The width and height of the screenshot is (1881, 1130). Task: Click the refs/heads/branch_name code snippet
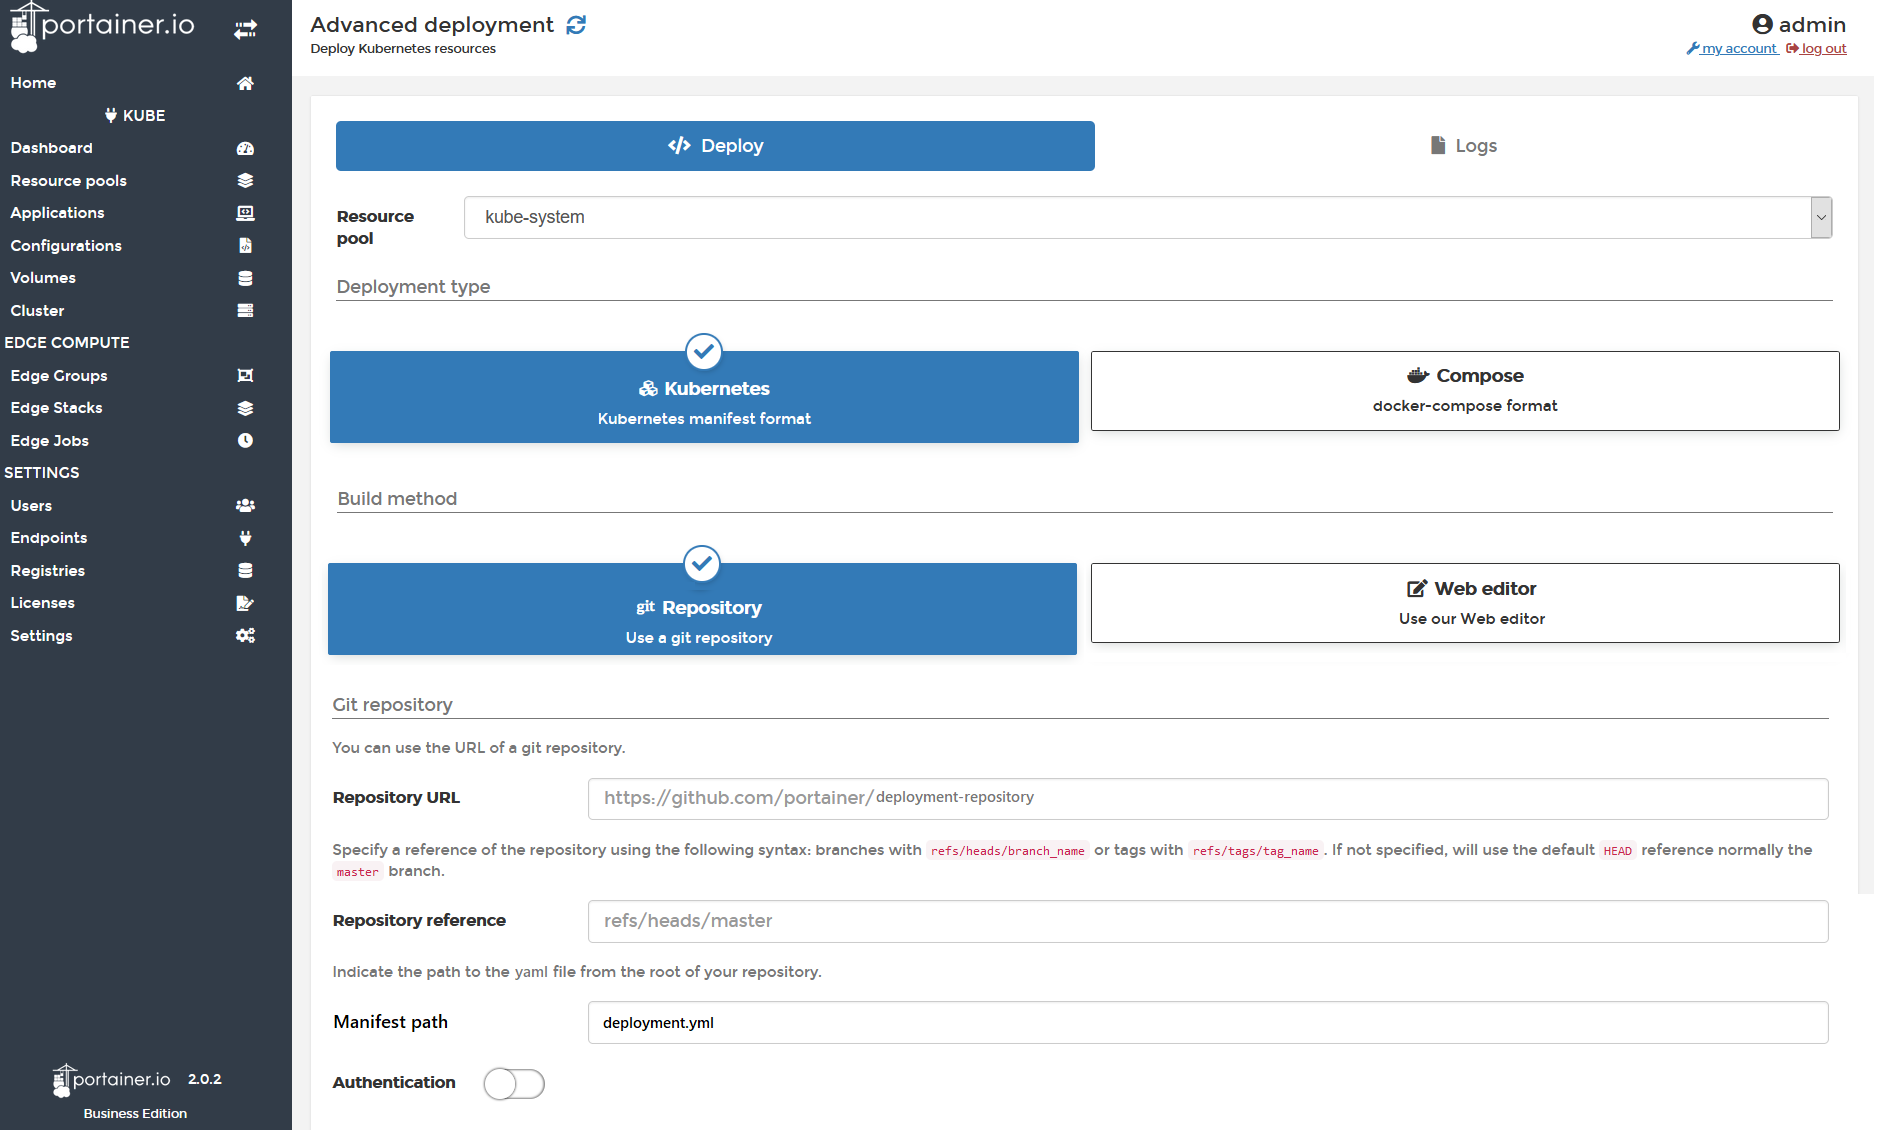click(1007, 851)
